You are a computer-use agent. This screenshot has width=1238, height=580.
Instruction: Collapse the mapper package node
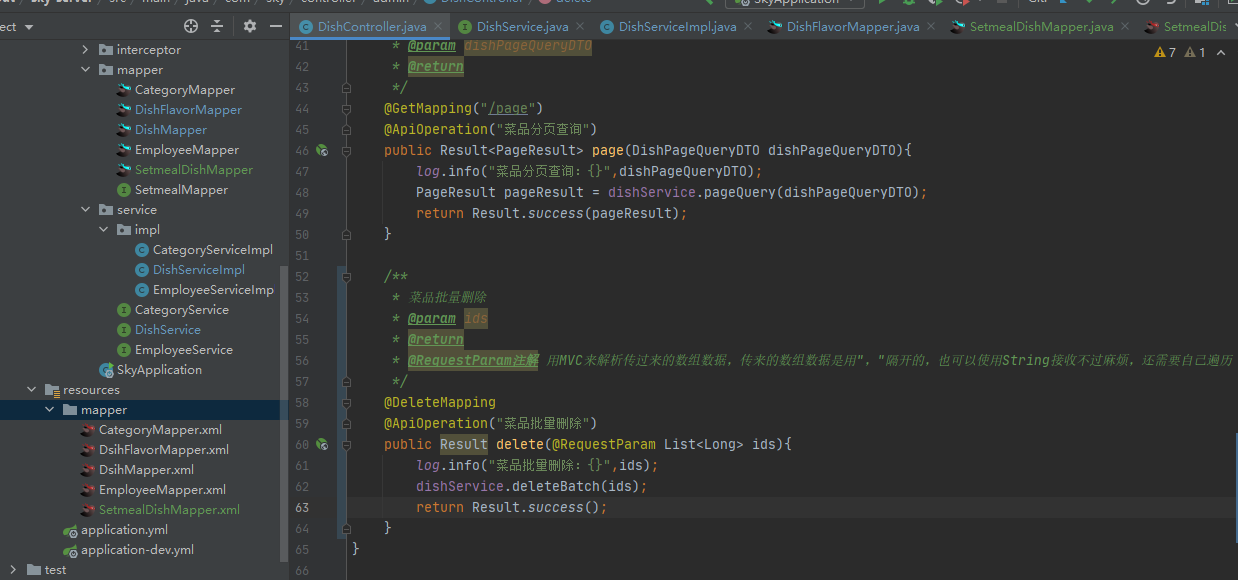pos(87,70)
